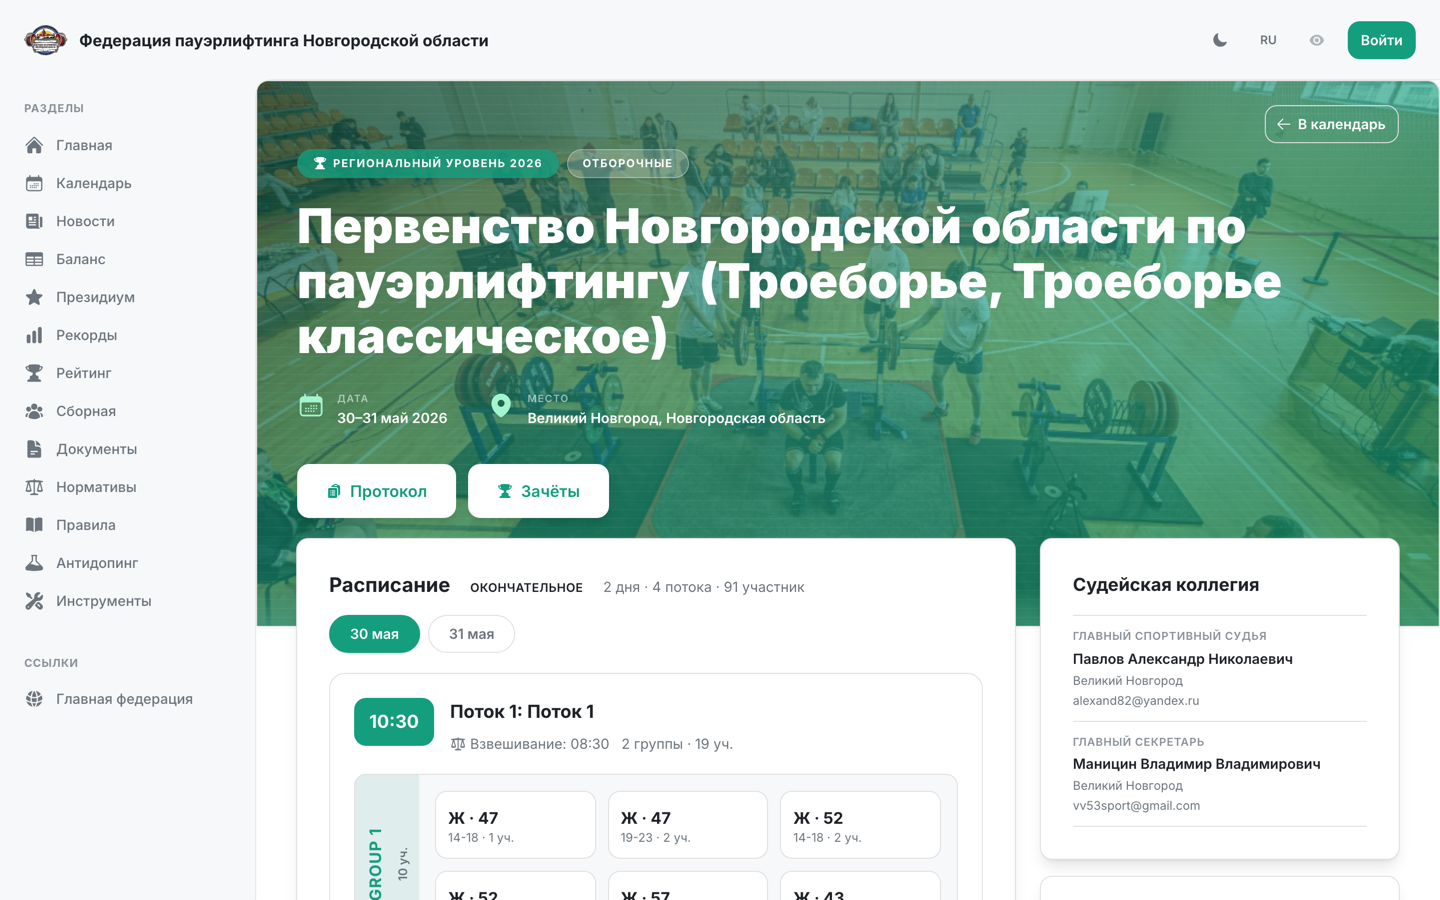This screenshot has height=900, width=1440.
Task: Click the location pin icon beside Место
Action: 501,406
